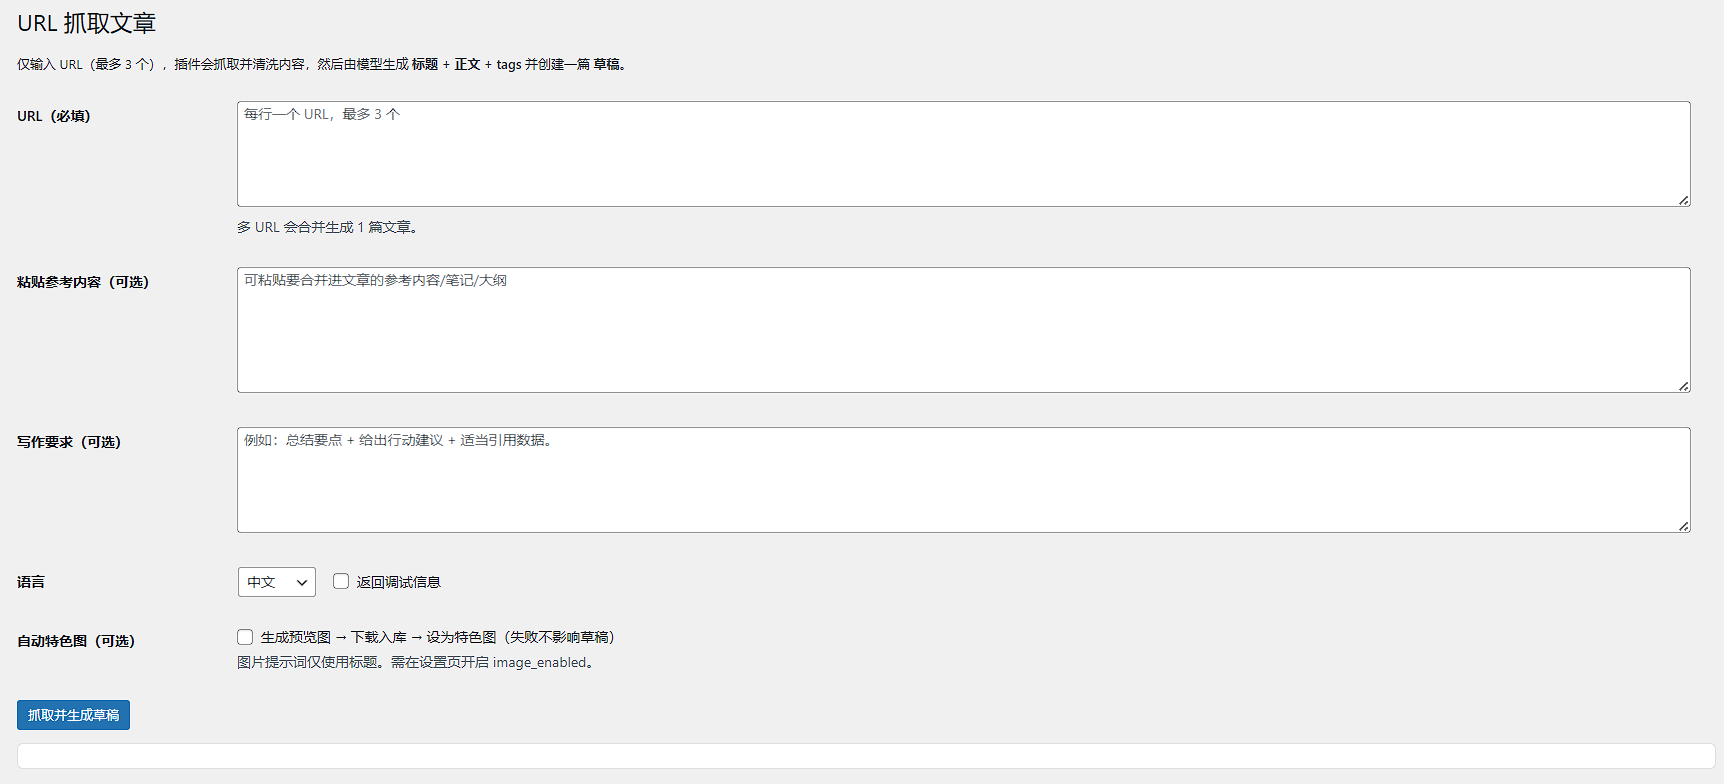Click the URL（必填）field label
1724x784 pixels.
point(54,116)
